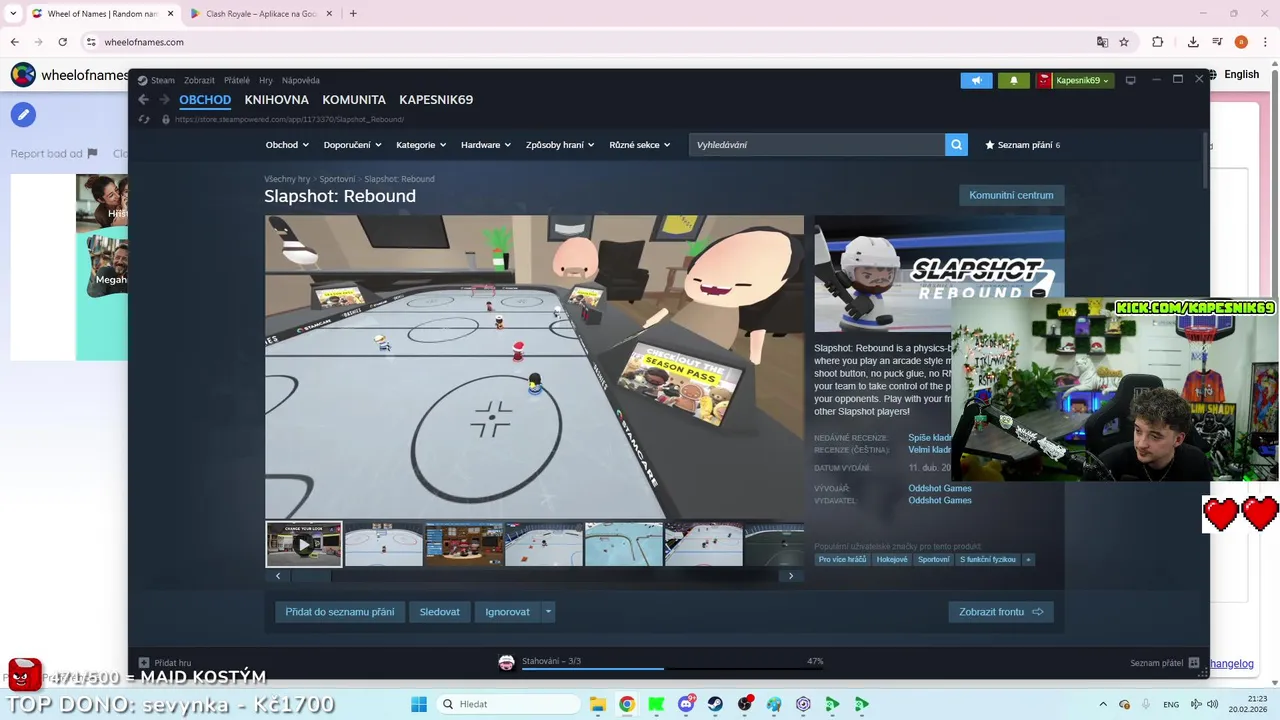
Task: Open Chrome tab search dropdown arrow
Action: coord(13,13)
